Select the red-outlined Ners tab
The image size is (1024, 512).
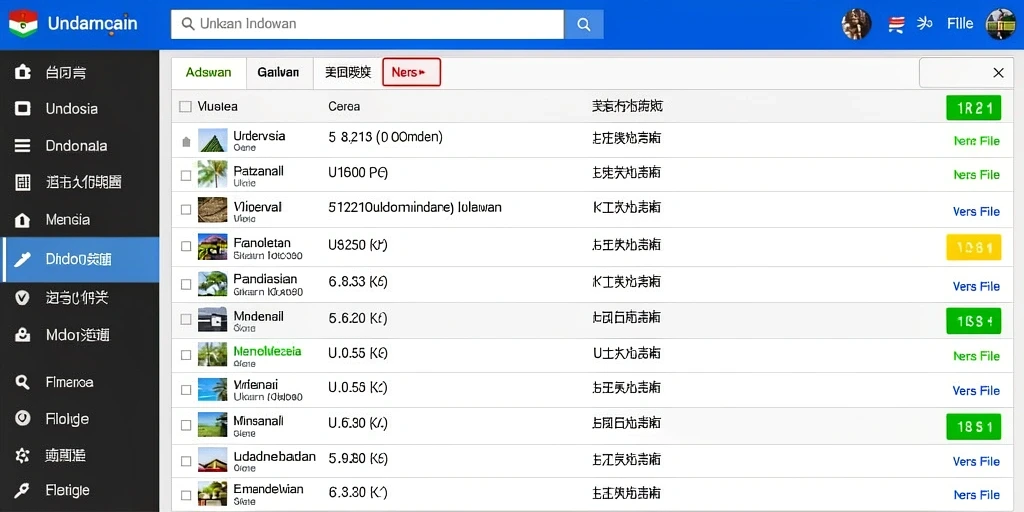(411, 72)
